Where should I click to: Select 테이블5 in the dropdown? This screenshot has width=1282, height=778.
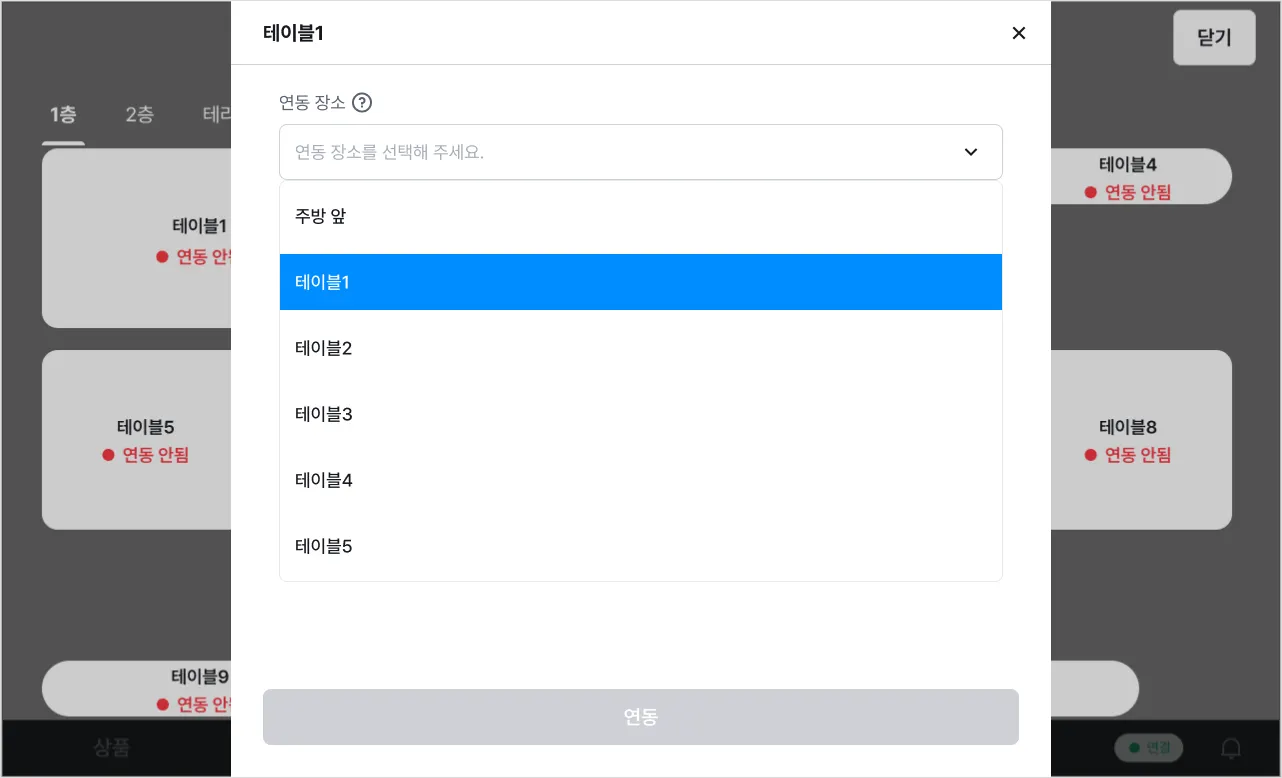point(640,546)
